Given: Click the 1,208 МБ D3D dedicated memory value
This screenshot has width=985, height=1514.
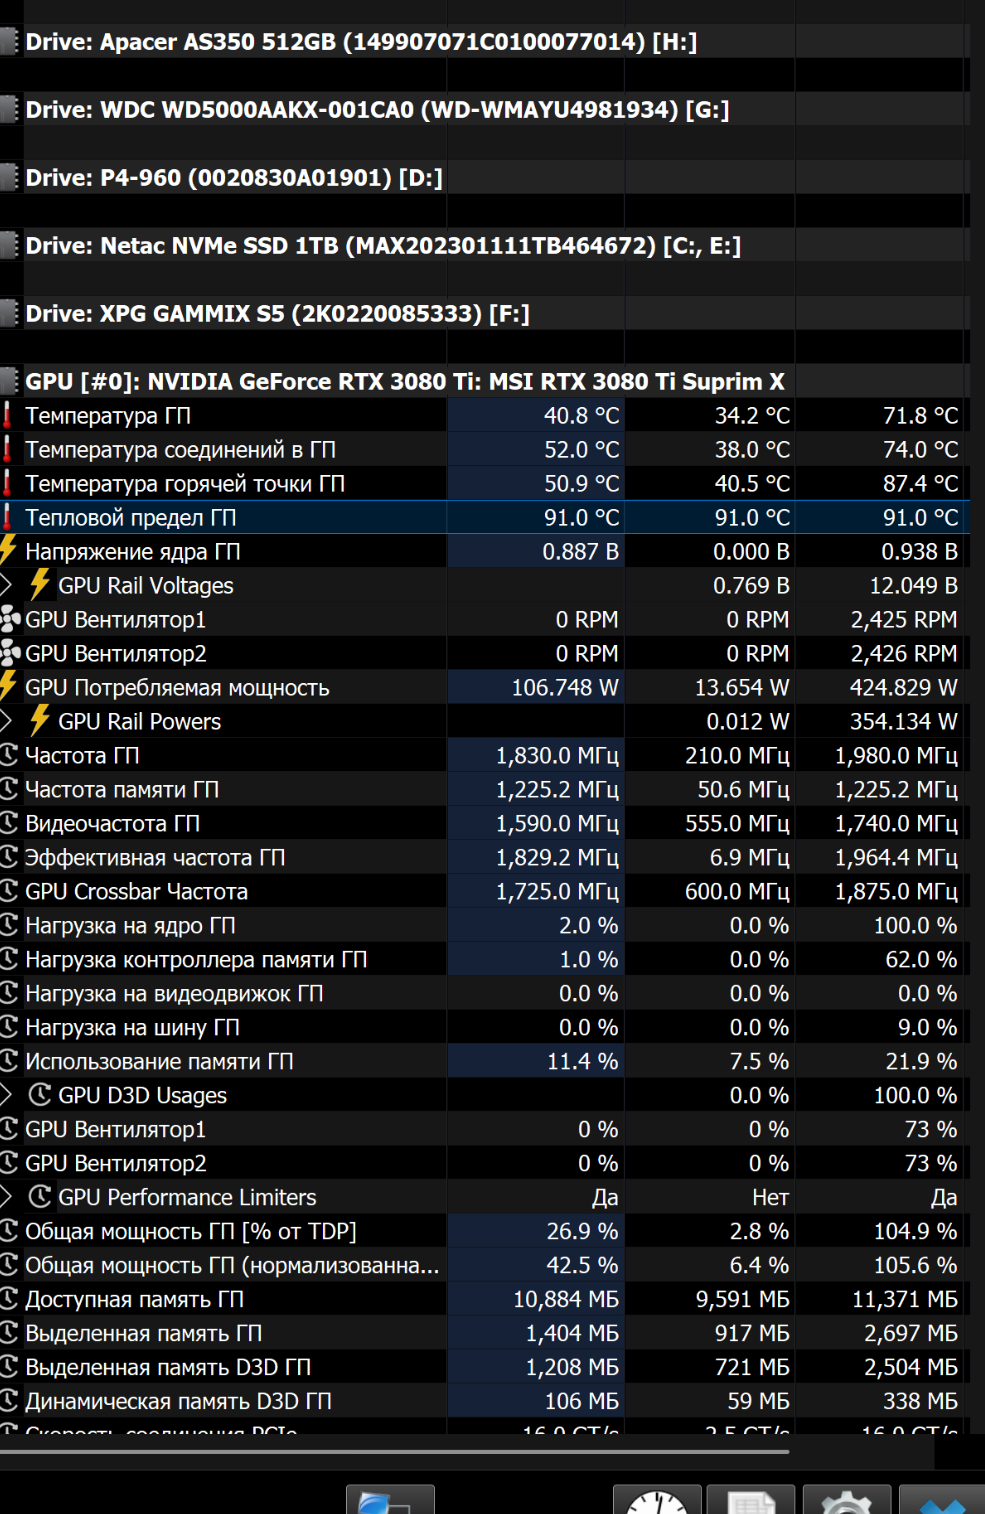Looking at the screenshot, I should pyautogui.click(x=572, y=1368).
